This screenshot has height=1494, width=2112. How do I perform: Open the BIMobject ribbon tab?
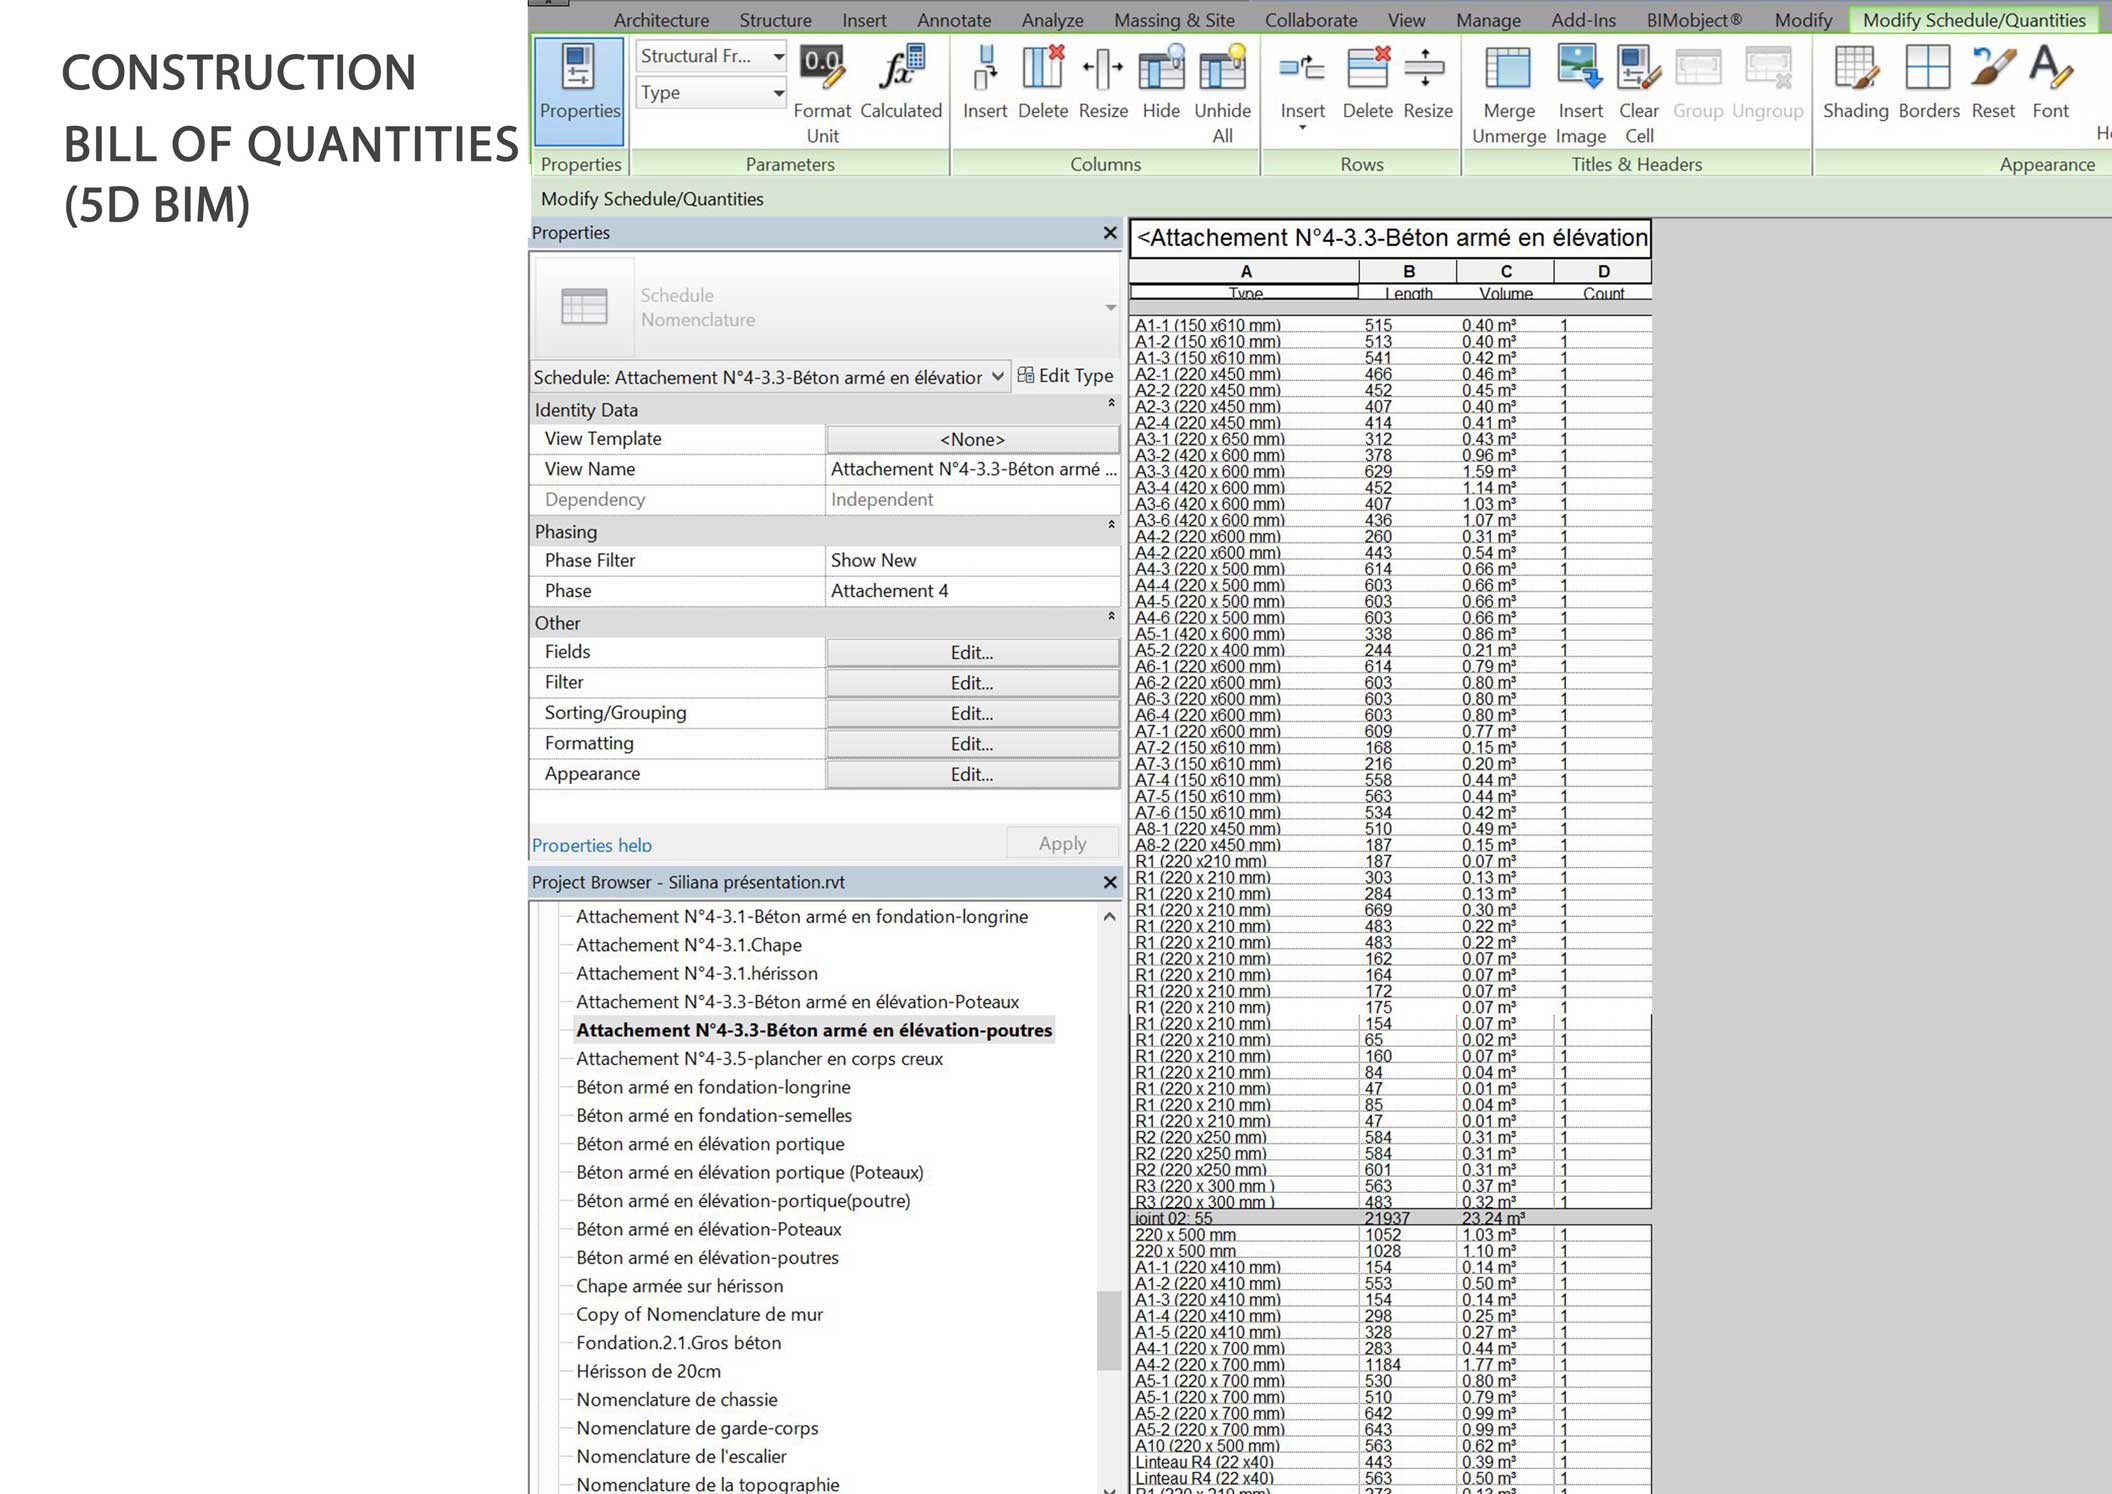(x=1694, y=20)
